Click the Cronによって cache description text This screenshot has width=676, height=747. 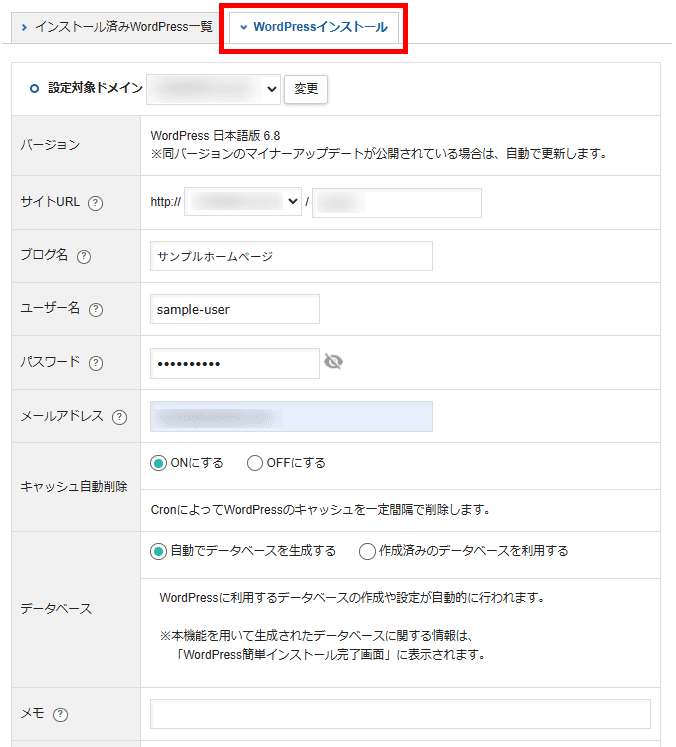click(321, 510)
